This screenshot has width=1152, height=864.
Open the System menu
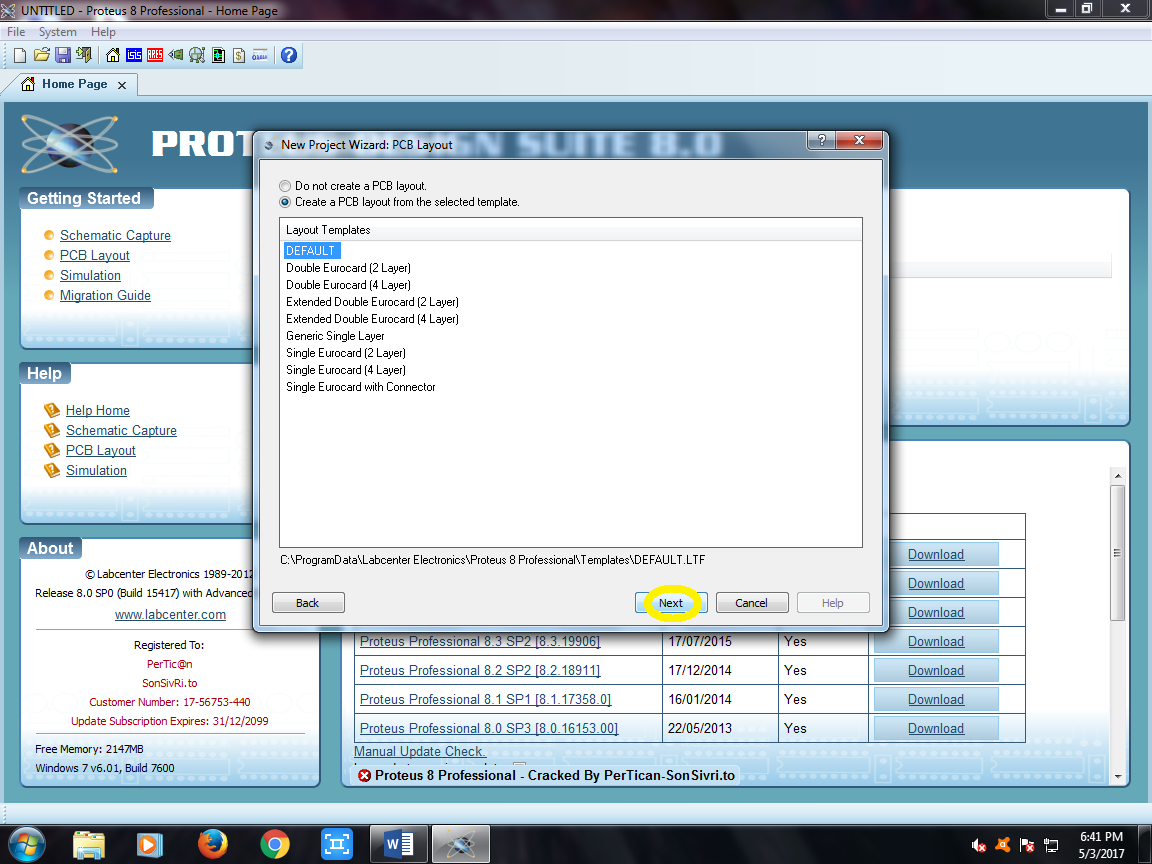coord(57,32)
